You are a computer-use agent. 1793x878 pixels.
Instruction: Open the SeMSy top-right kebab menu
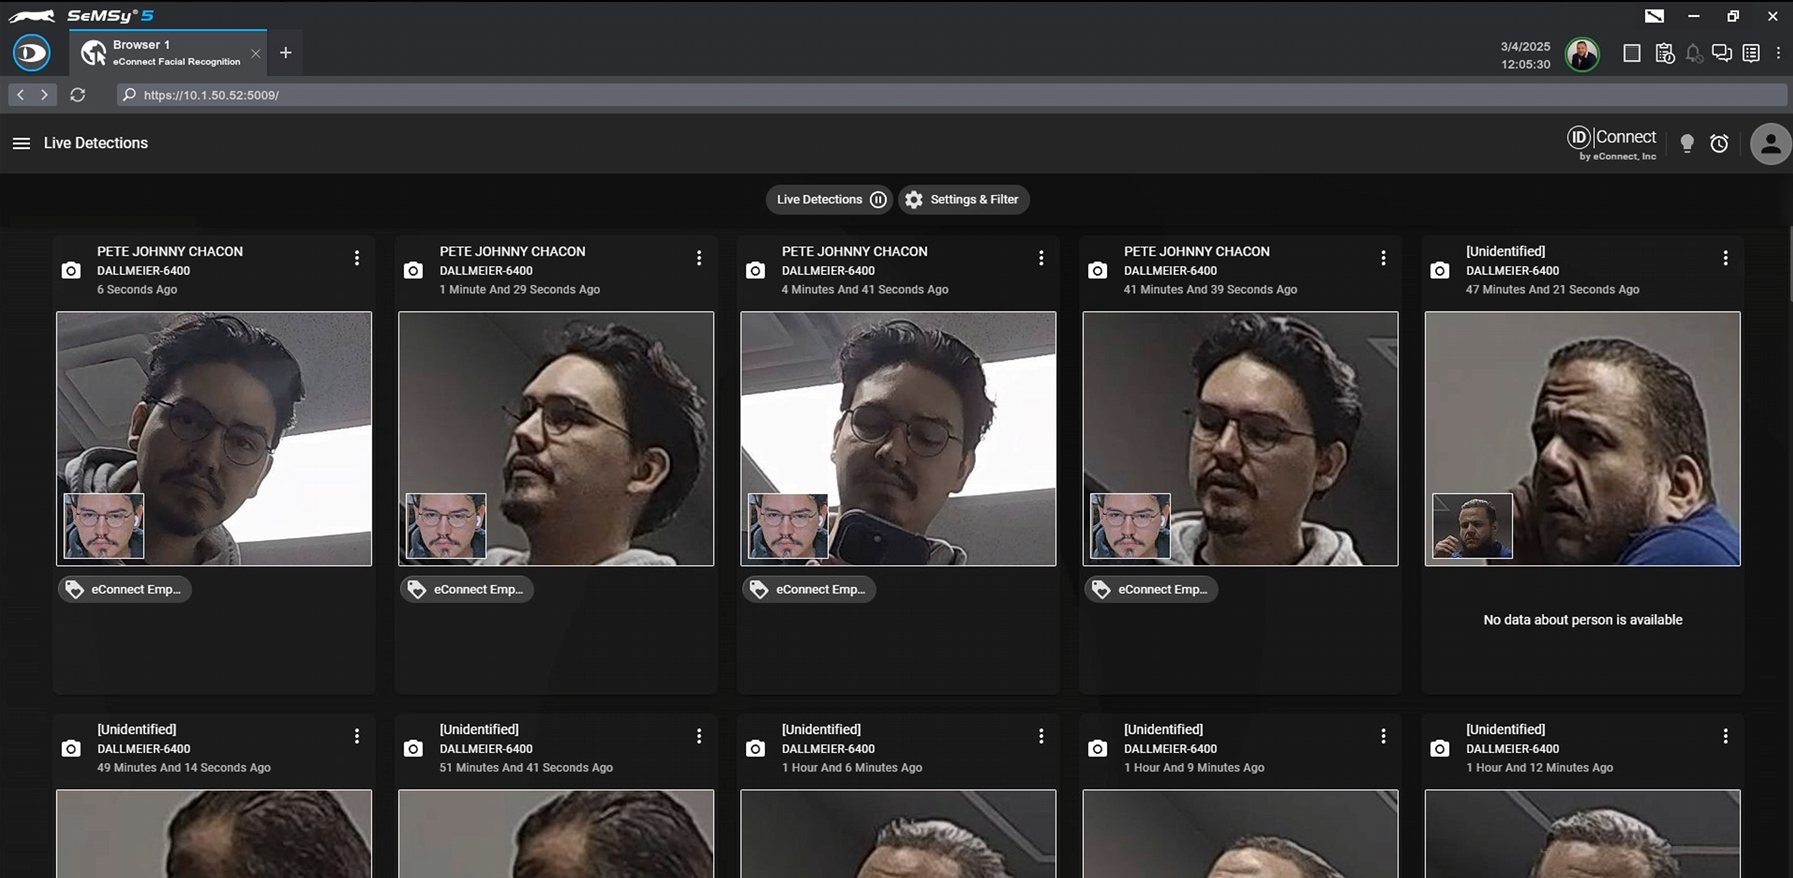click(1778, 54)
